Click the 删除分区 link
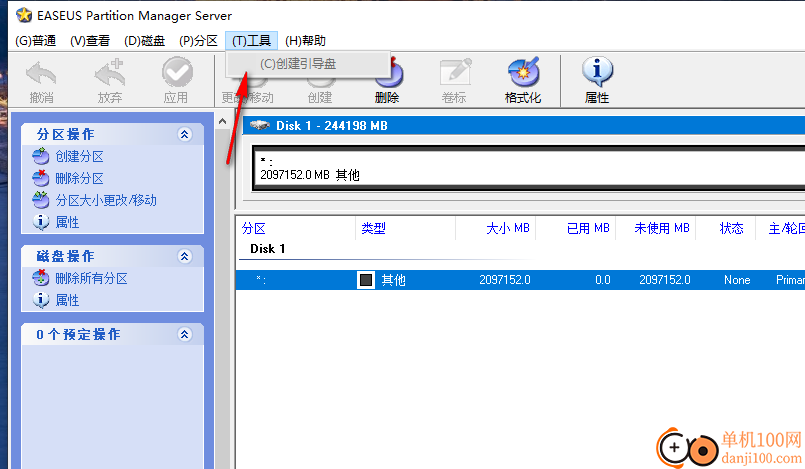Image resolution: width=805 pixels, height=469 pixels. click(x=80, y=178)
